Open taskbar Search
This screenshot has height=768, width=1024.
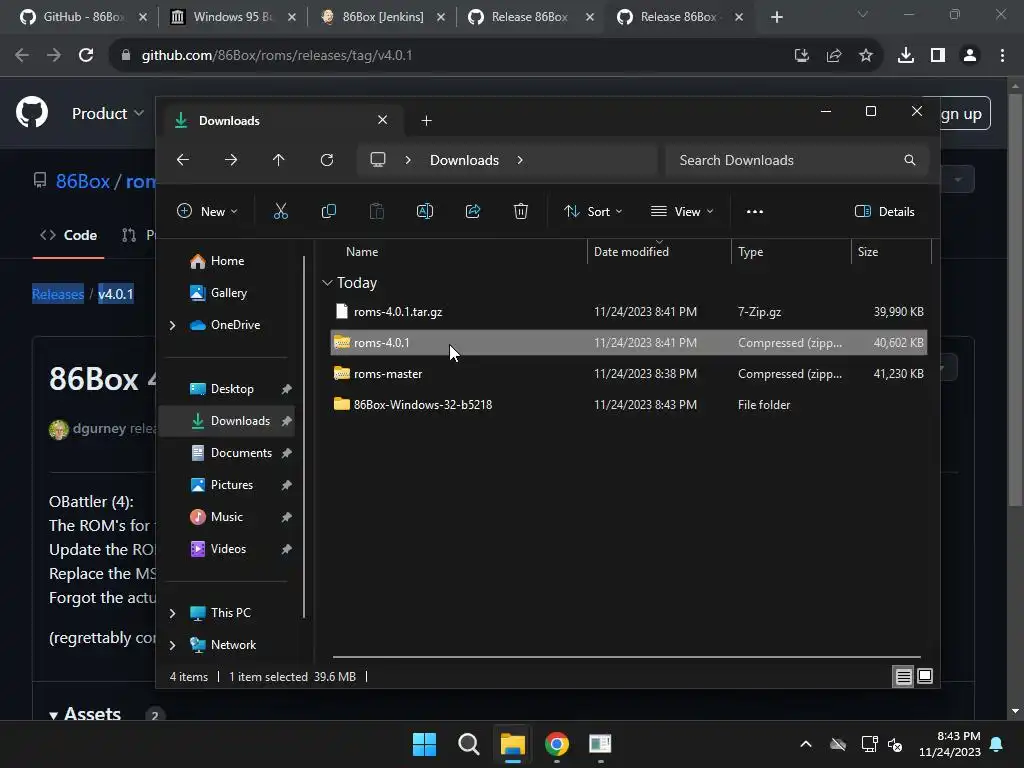point(469,744)
